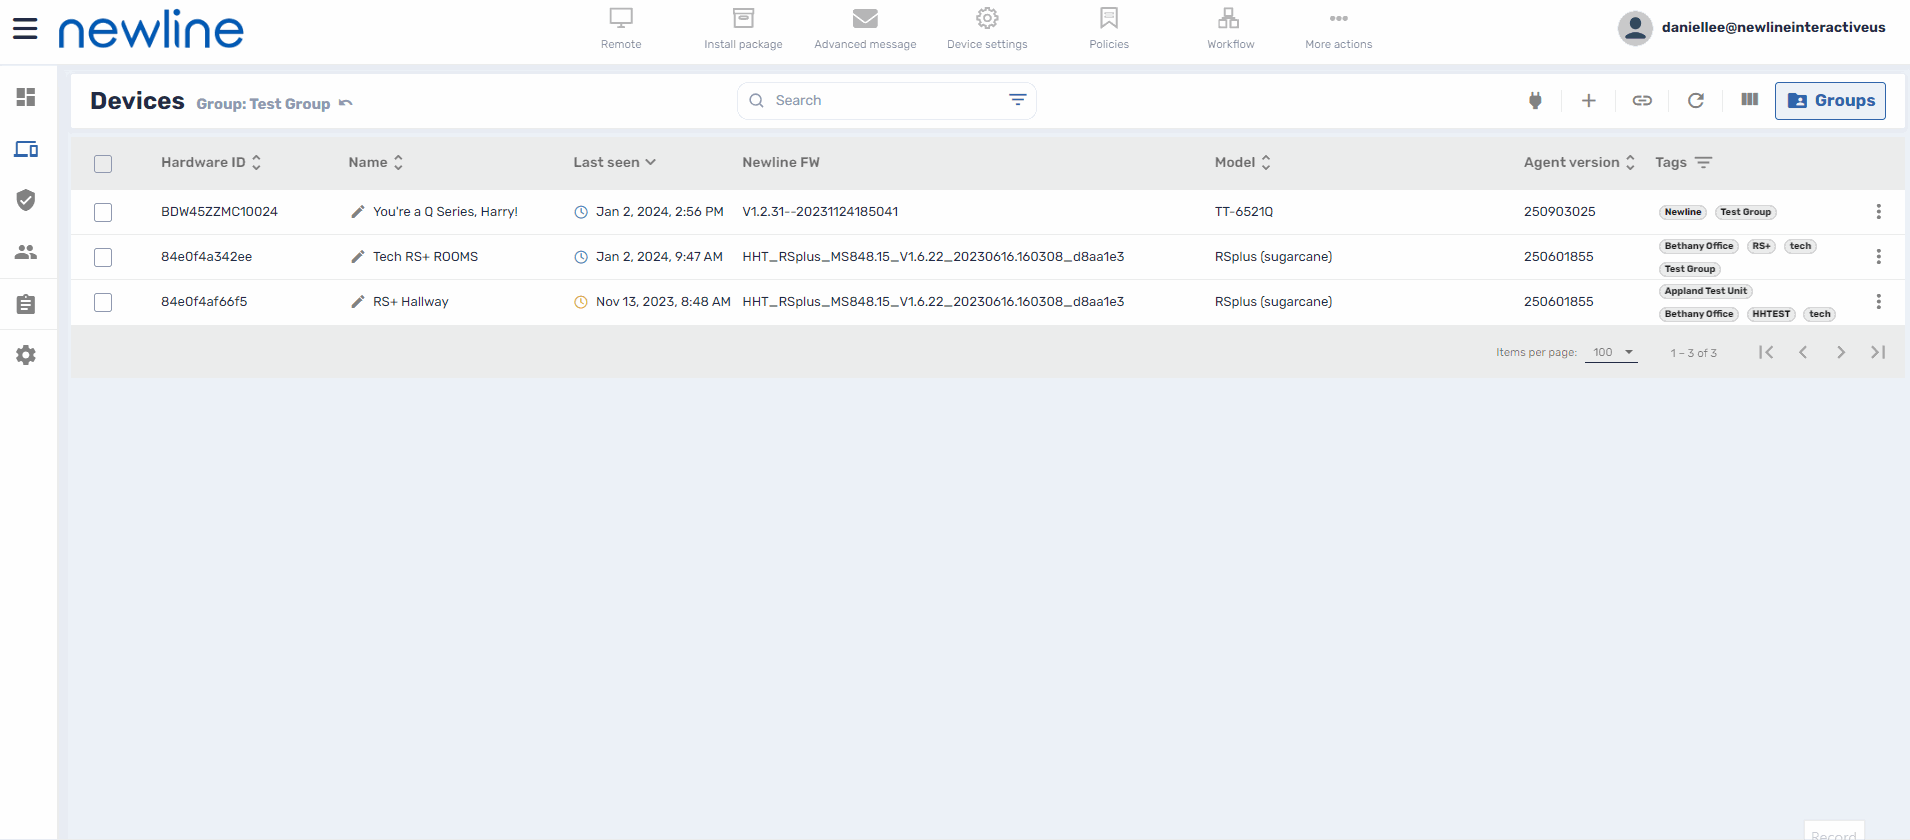
Task: Open Items per page dropdown
Action: [x=1611, y=352]
